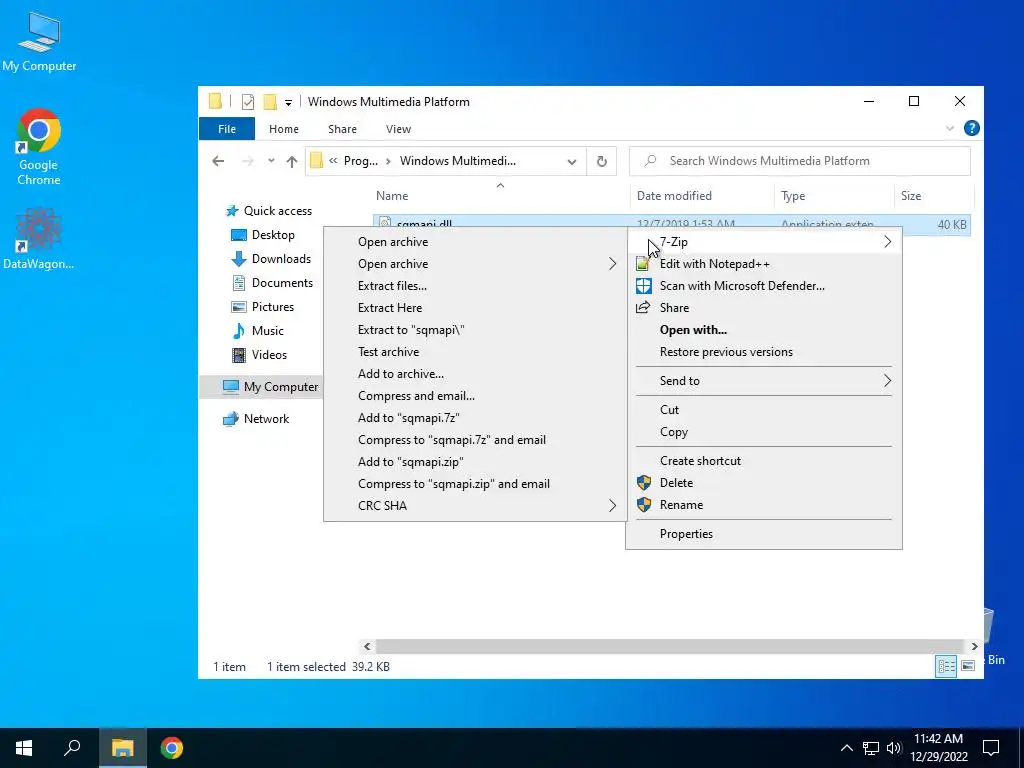Click the Properties icon in the title bar quick access toolbar
The height and width of the screenshot is (768, 1024).
[x=248, y=102]
